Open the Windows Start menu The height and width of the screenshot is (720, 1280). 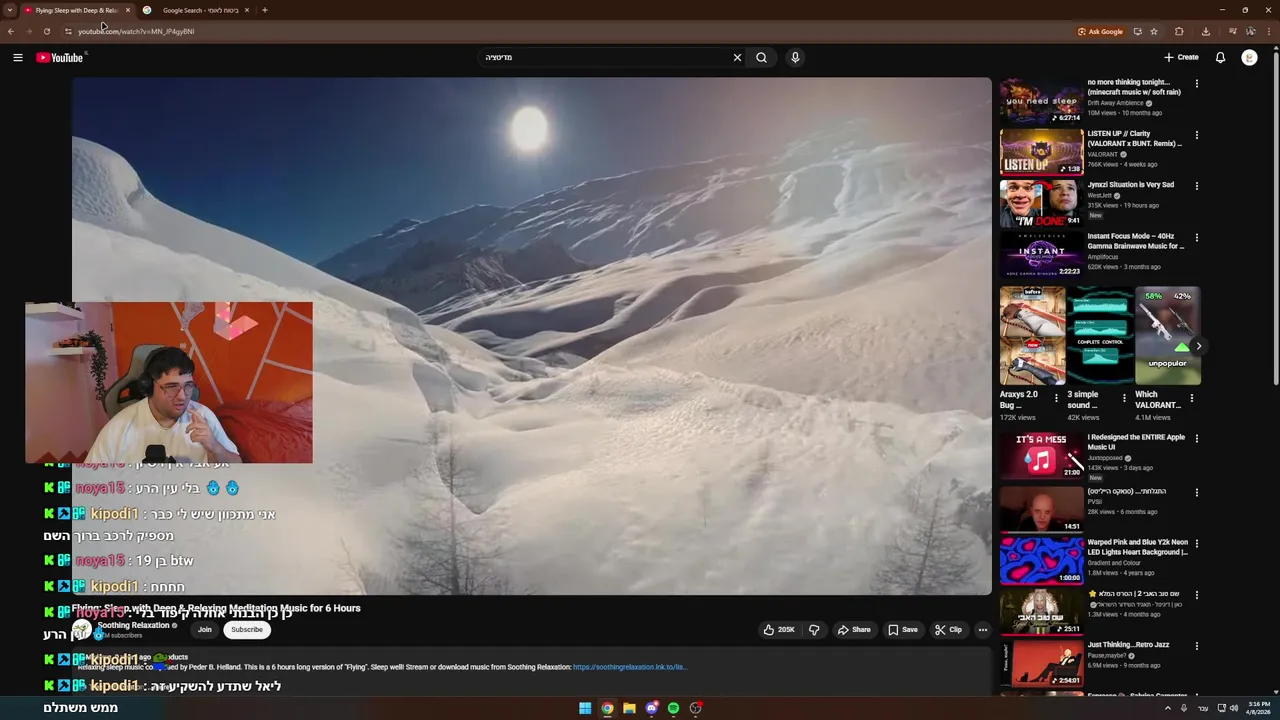(x=585, y=708)
